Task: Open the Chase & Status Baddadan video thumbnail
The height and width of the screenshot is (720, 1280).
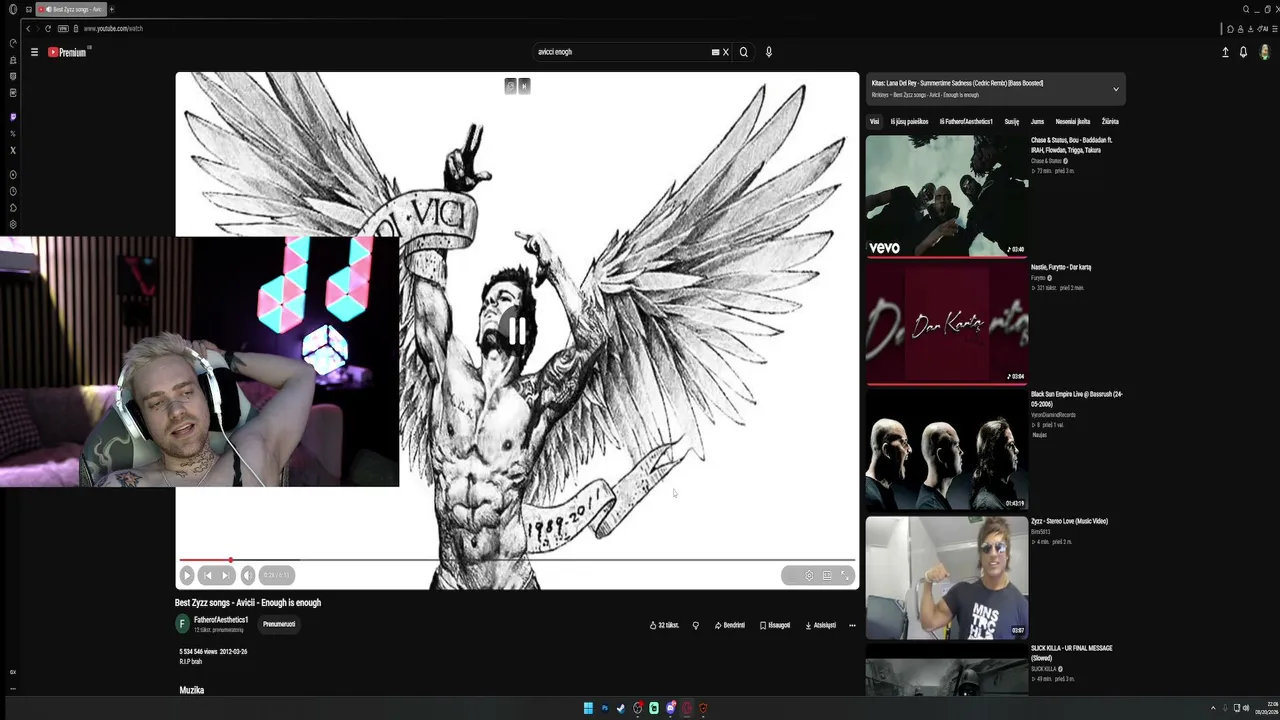Action: click(947, 195)
